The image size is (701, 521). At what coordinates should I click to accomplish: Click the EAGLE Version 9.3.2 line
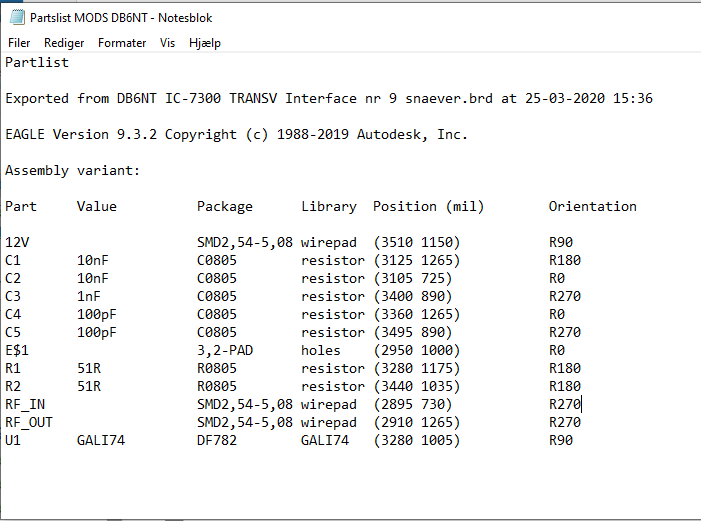coord(236,135)
